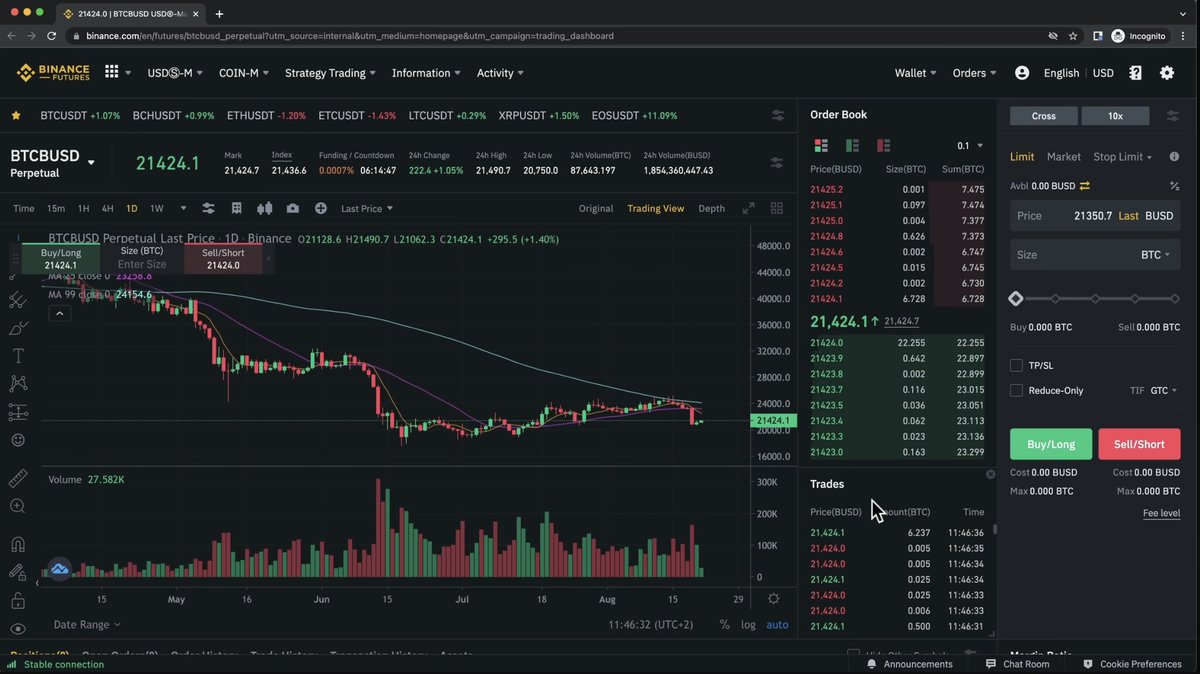This screenshot has height=674, width=1200.
Task: Expand the Date Range selector
Action: click(87, 625)
